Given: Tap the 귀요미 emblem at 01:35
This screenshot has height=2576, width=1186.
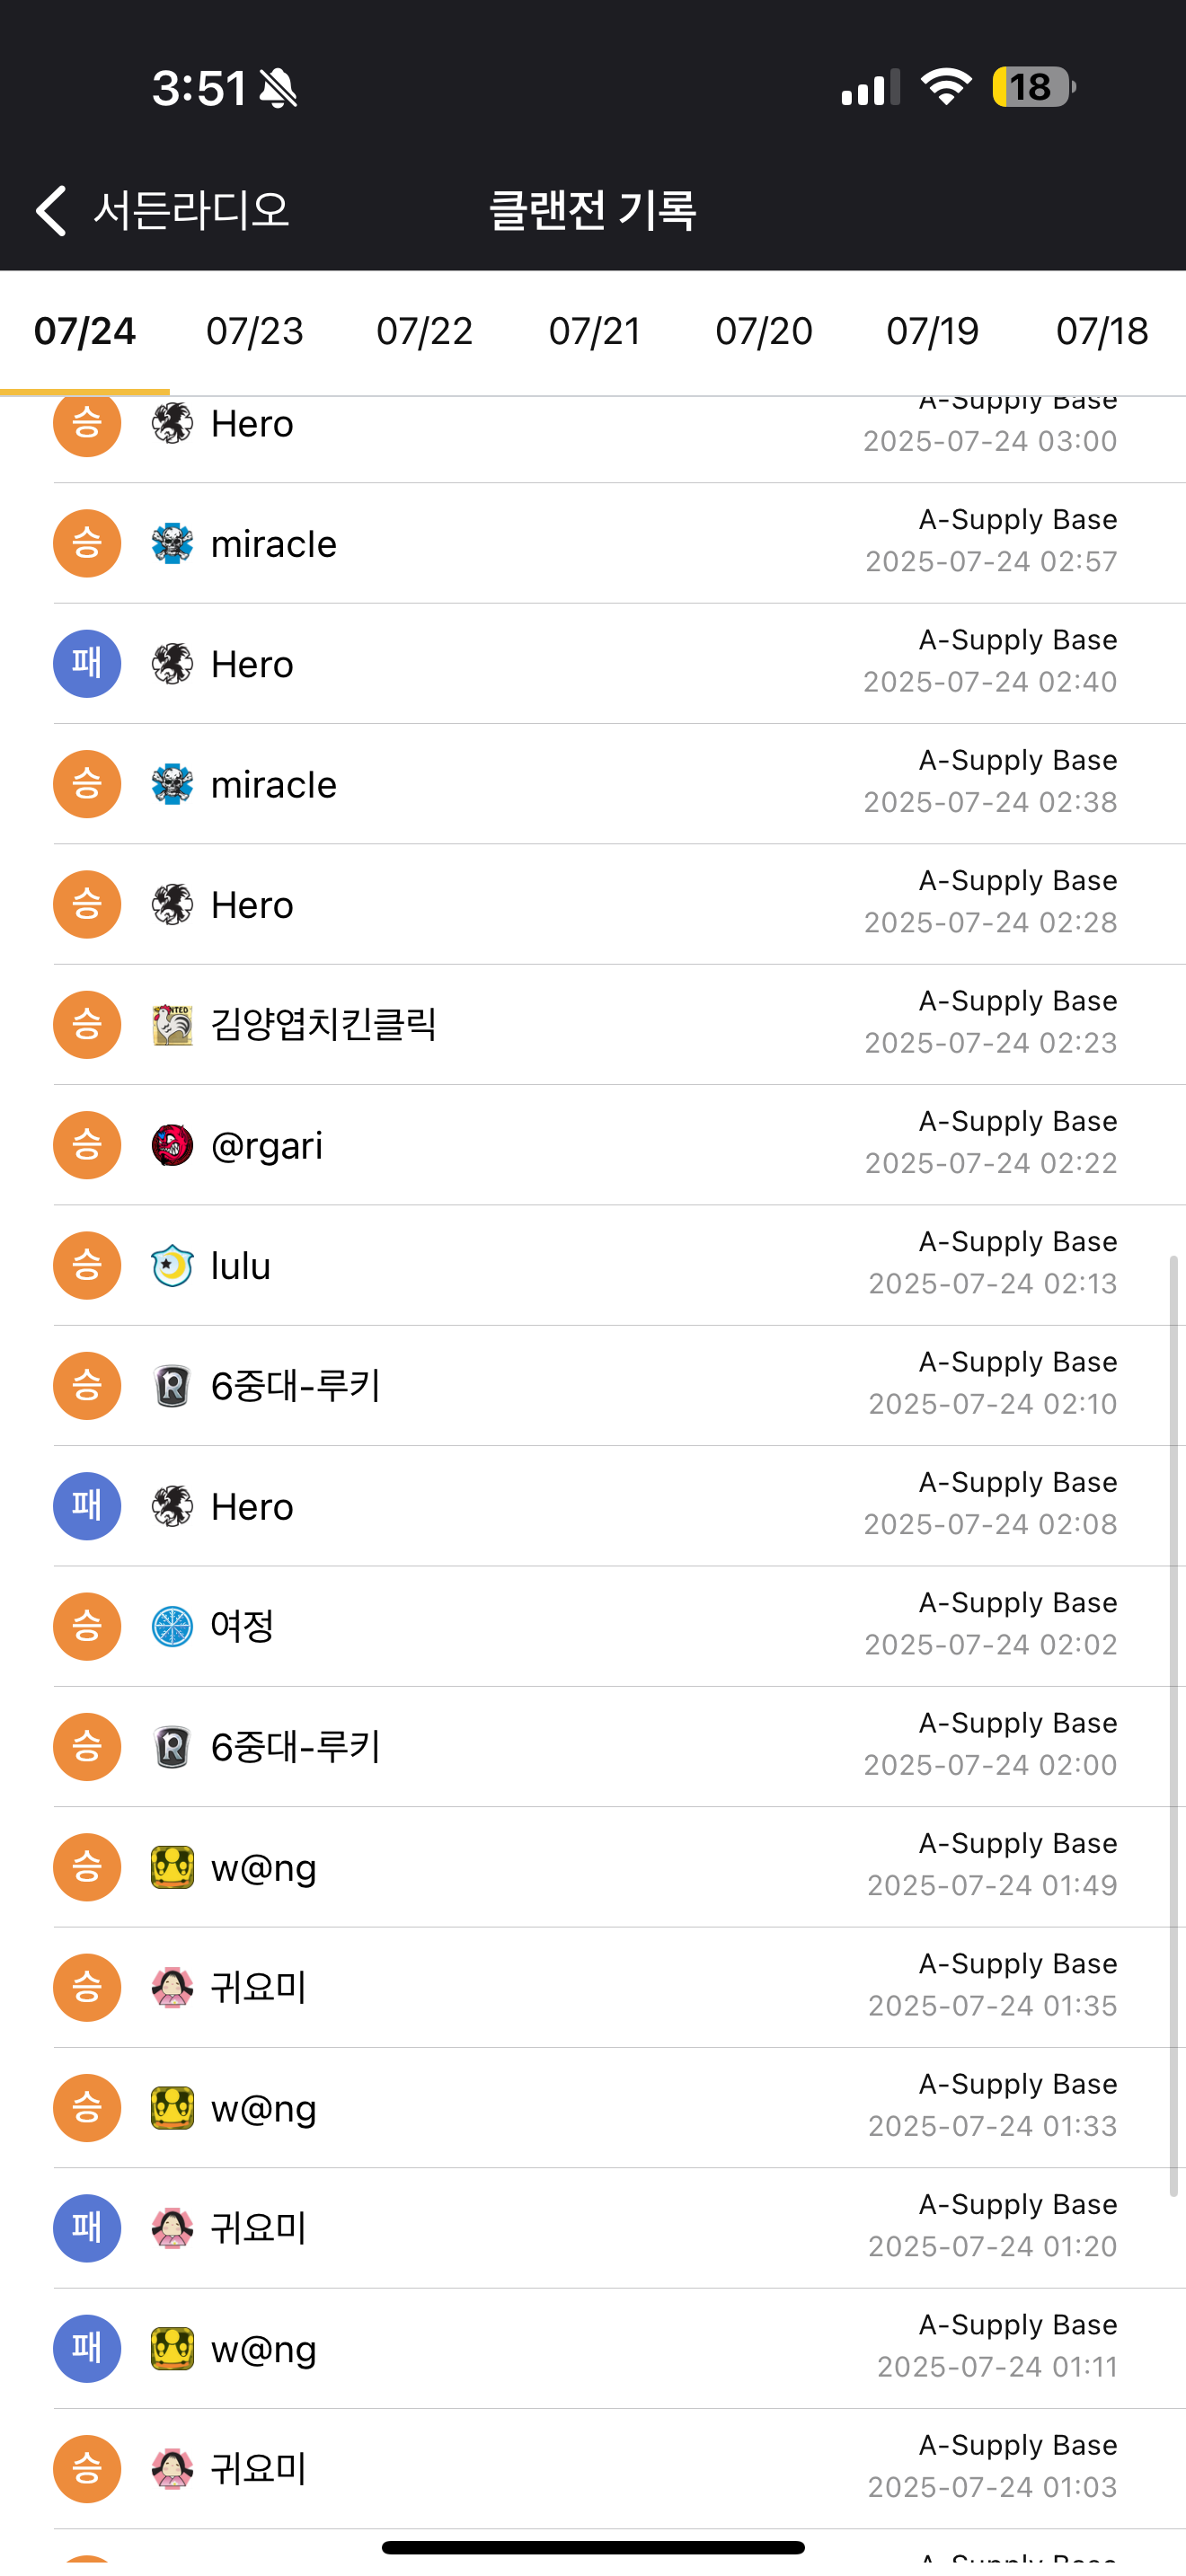Looking at the screenshot, I should click(x=172, y=1987).
